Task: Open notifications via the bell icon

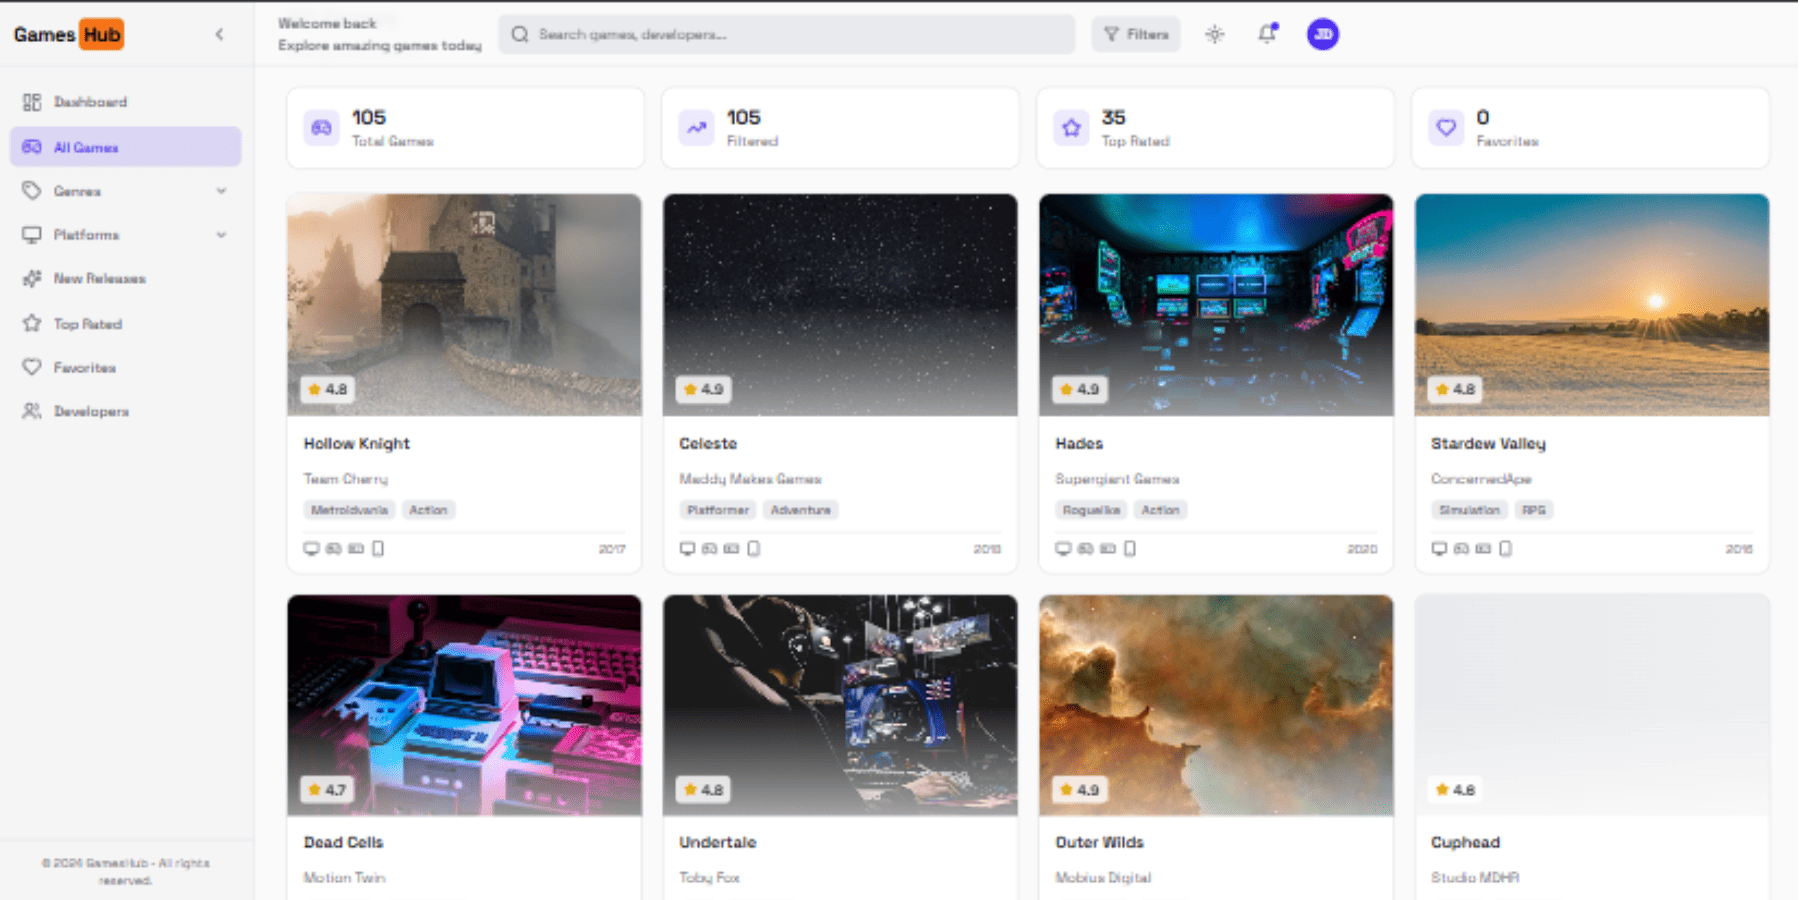Action: (x=1266, y=33)
